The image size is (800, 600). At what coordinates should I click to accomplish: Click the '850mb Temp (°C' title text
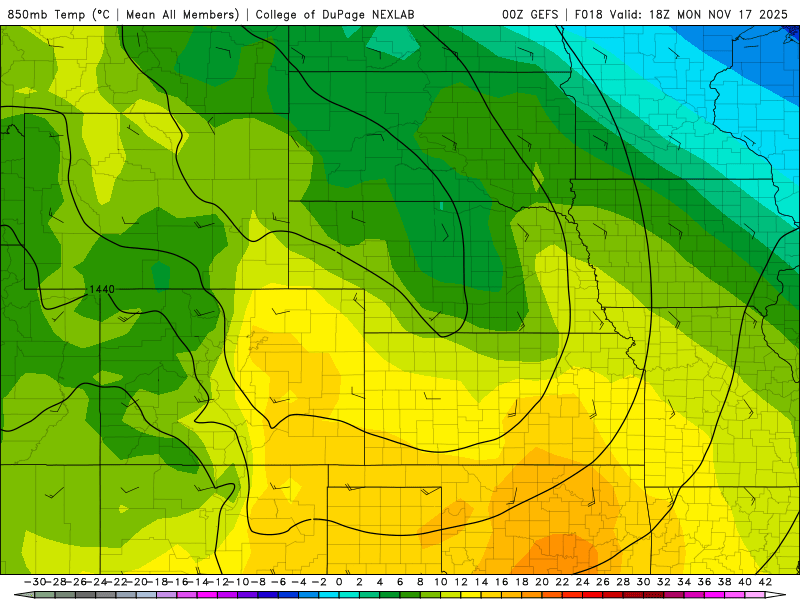pyautogui.click(x=58, y=14)
